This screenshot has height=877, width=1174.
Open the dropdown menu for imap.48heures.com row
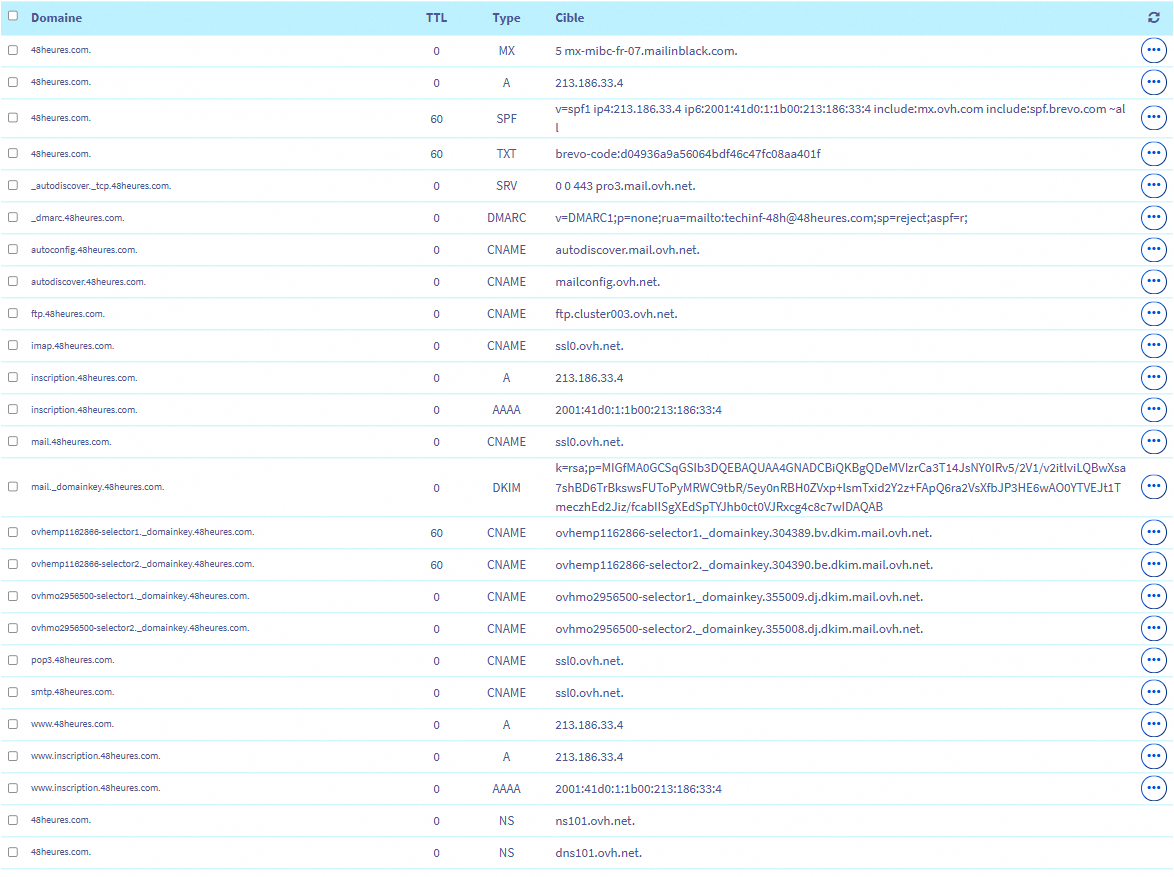[1153, 346]
